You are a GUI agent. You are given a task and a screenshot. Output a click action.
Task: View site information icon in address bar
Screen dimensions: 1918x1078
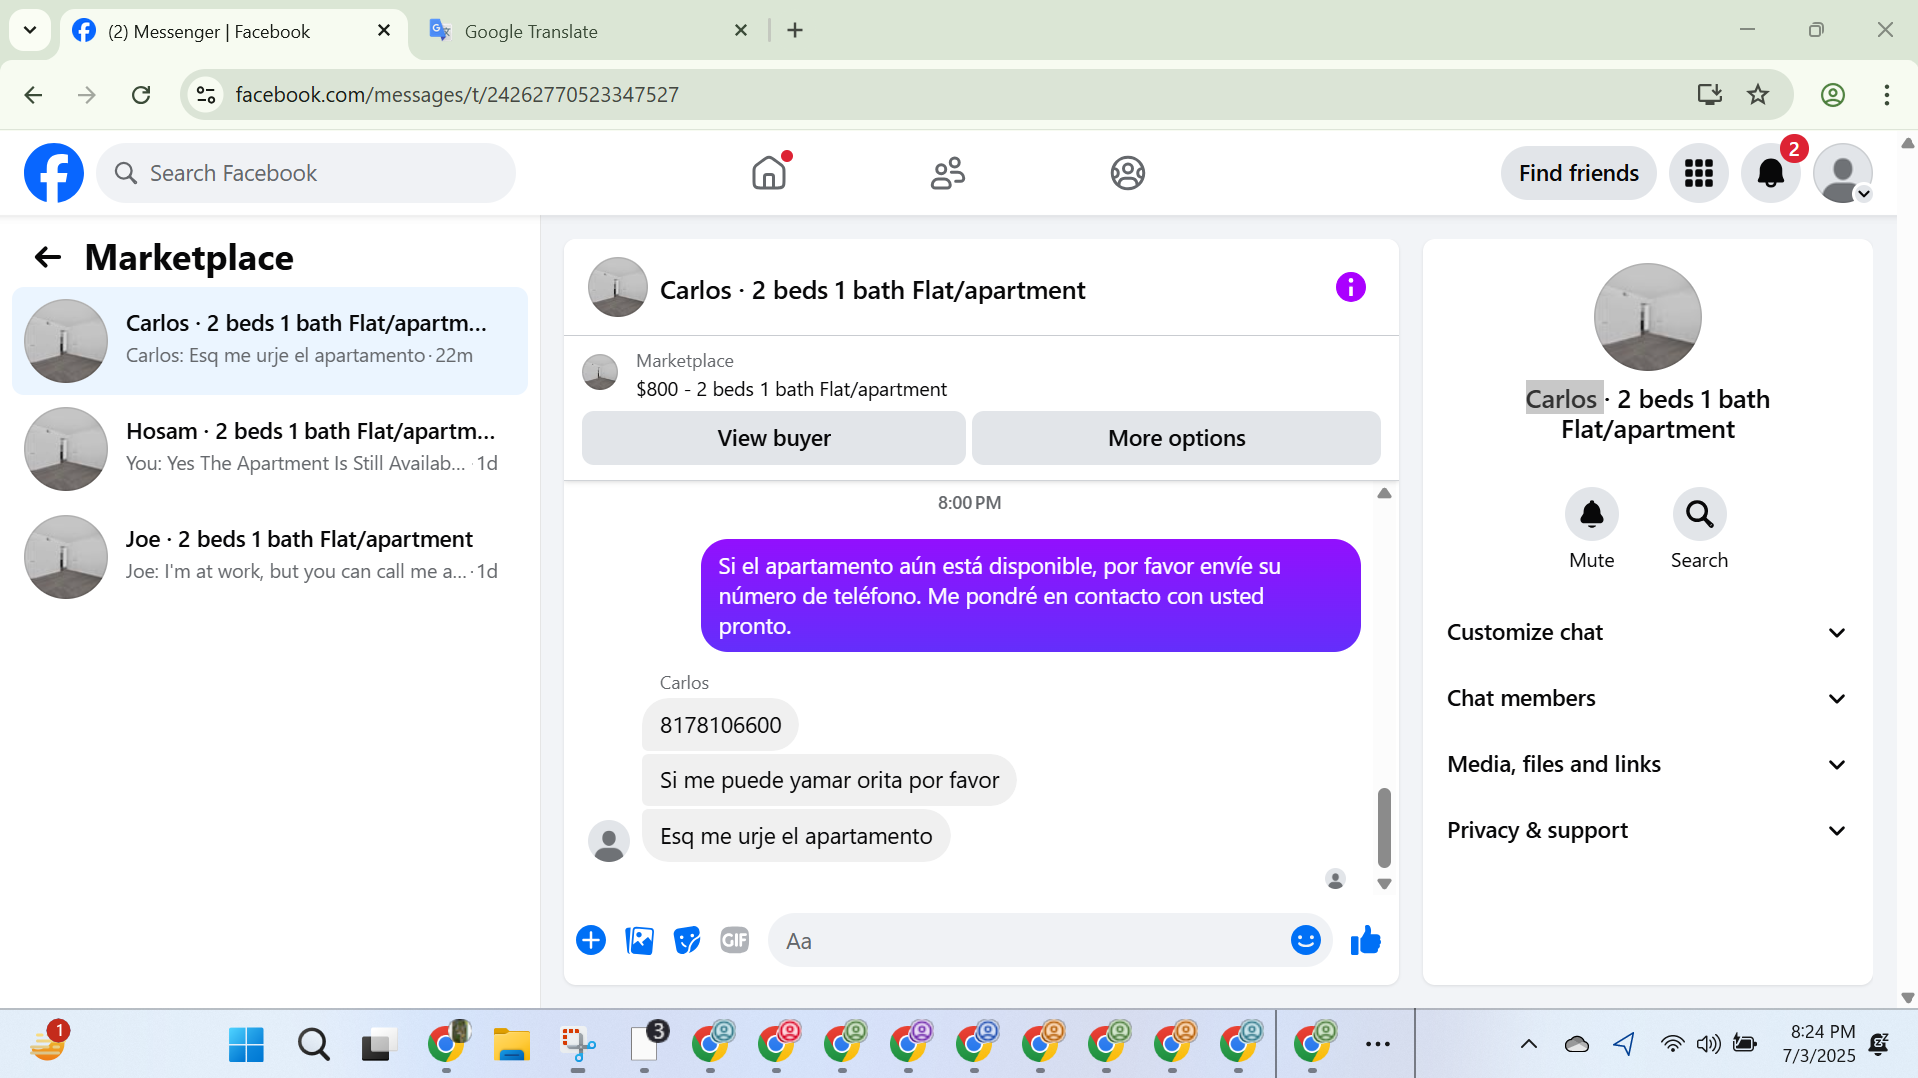(206, 95)
